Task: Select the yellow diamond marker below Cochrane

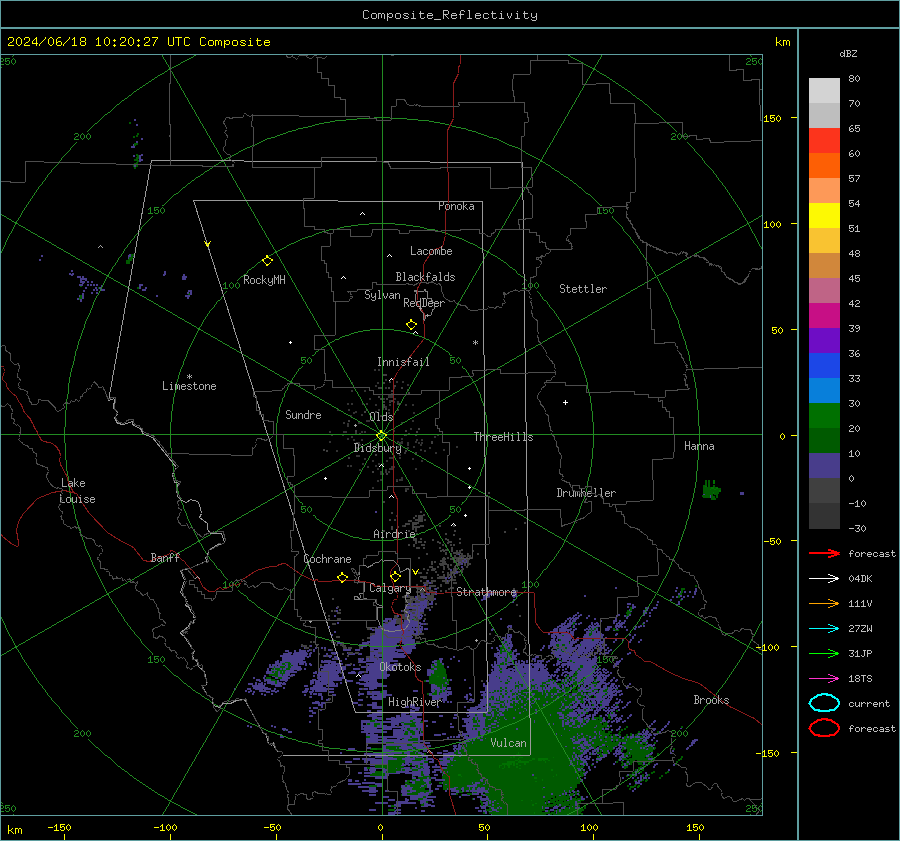Action: point(342,577)
